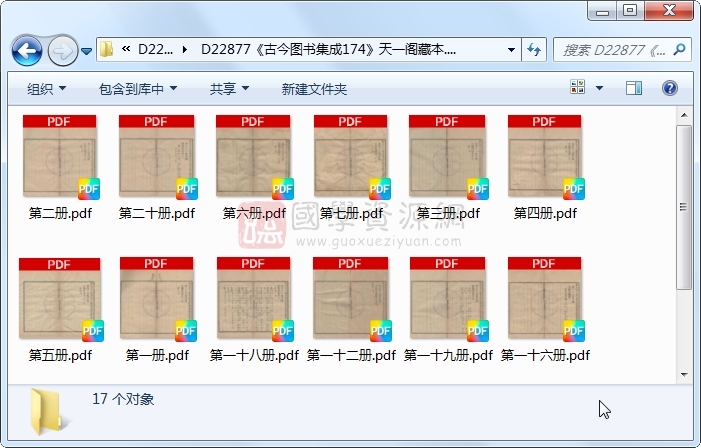Click the file name 第二册.pdf
Viewport: 701px width, 448px height.
(x=60, y=213)
